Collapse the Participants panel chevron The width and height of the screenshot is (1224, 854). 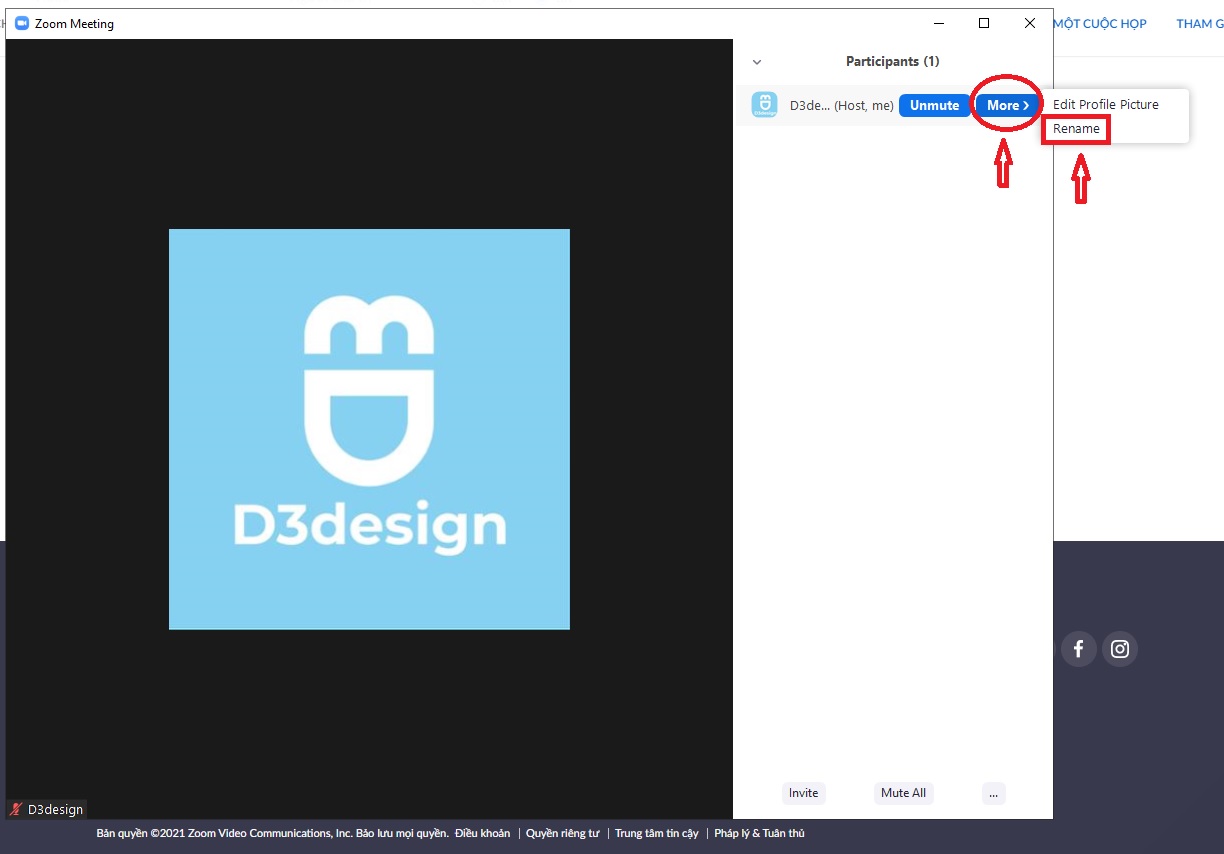(757, 62)
